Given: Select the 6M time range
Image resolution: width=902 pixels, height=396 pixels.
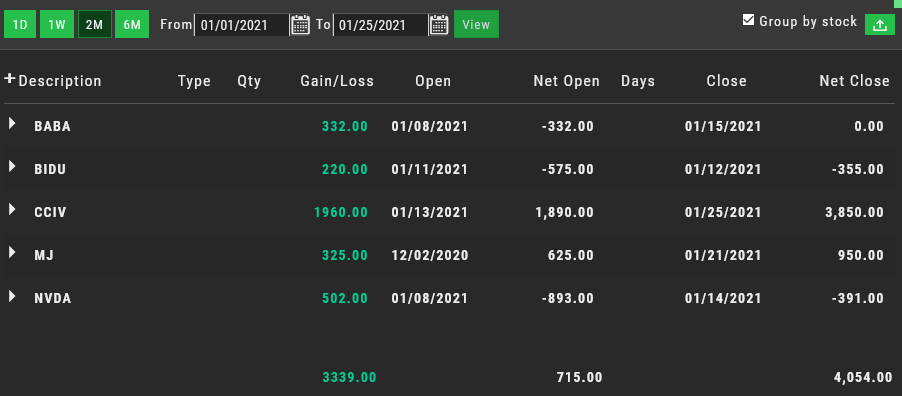Looking at the screenshot, I should coord(132,25).
